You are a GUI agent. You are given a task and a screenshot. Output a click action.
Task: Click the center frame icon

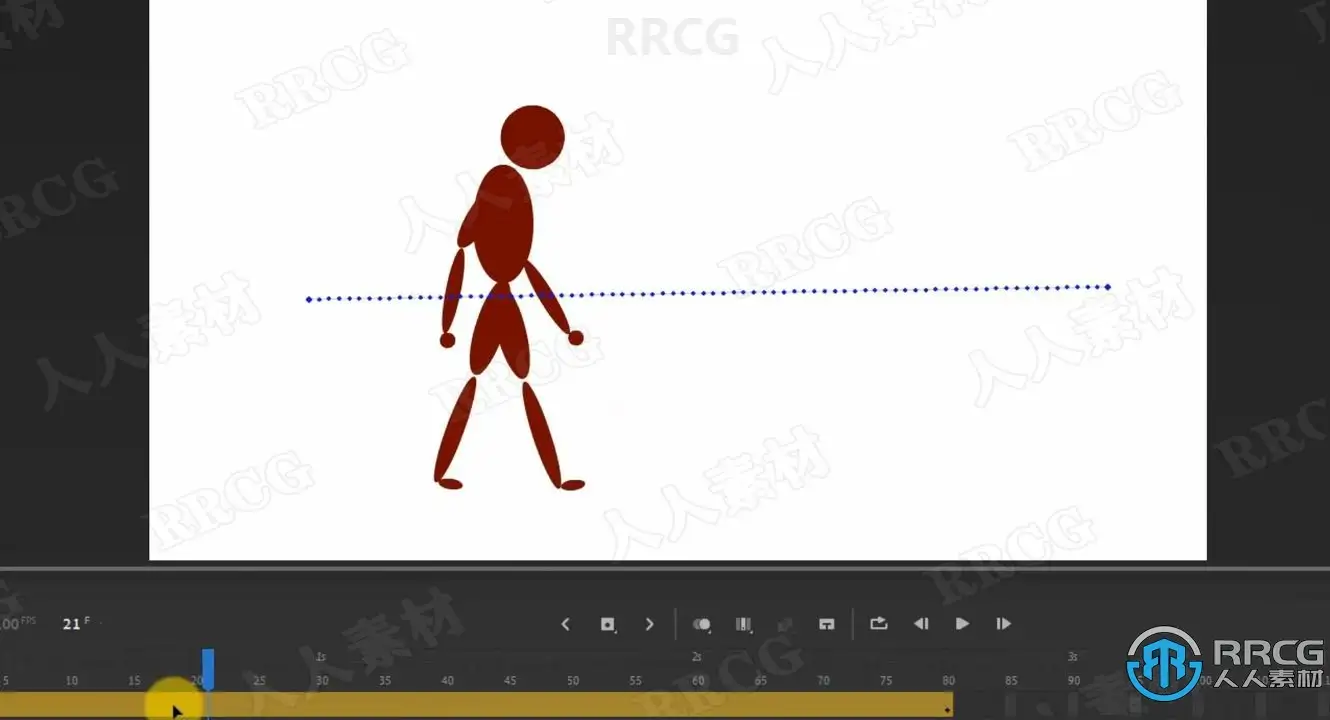[826, 624]
